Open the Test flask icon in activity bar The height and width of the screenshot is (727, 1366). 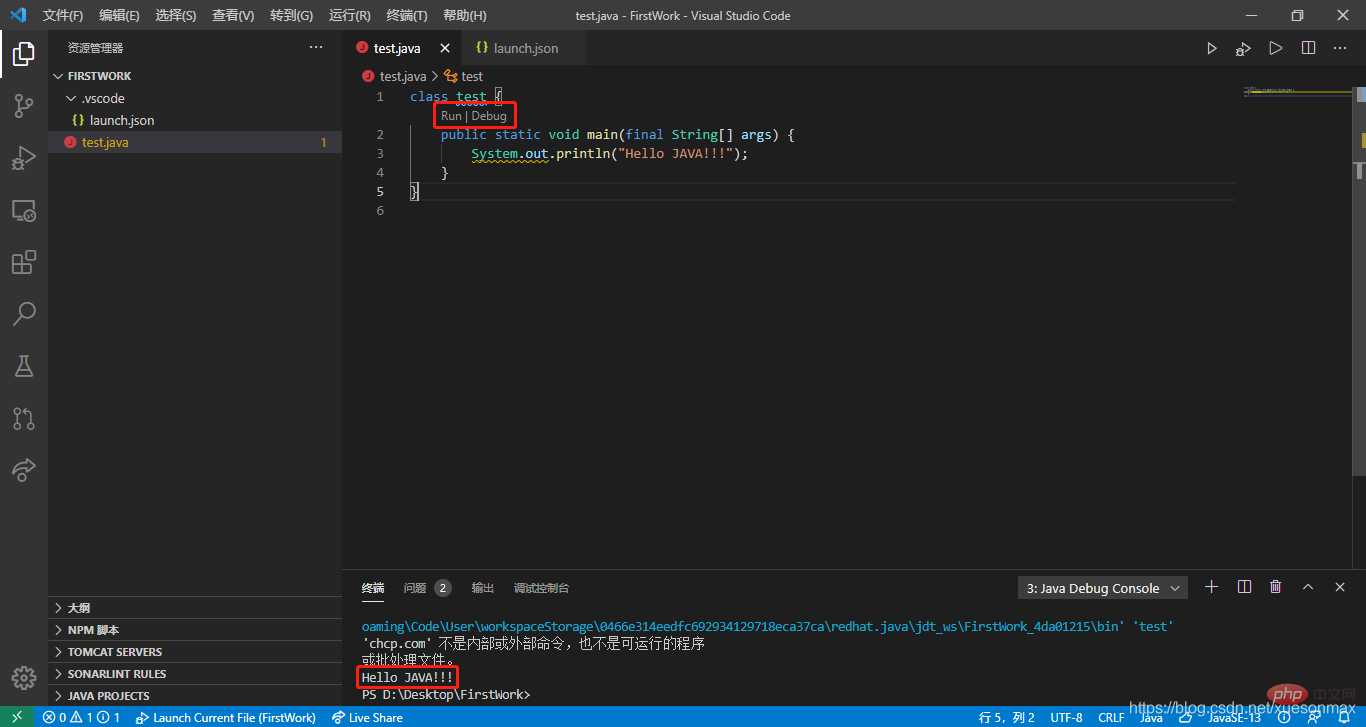(24, 366)
